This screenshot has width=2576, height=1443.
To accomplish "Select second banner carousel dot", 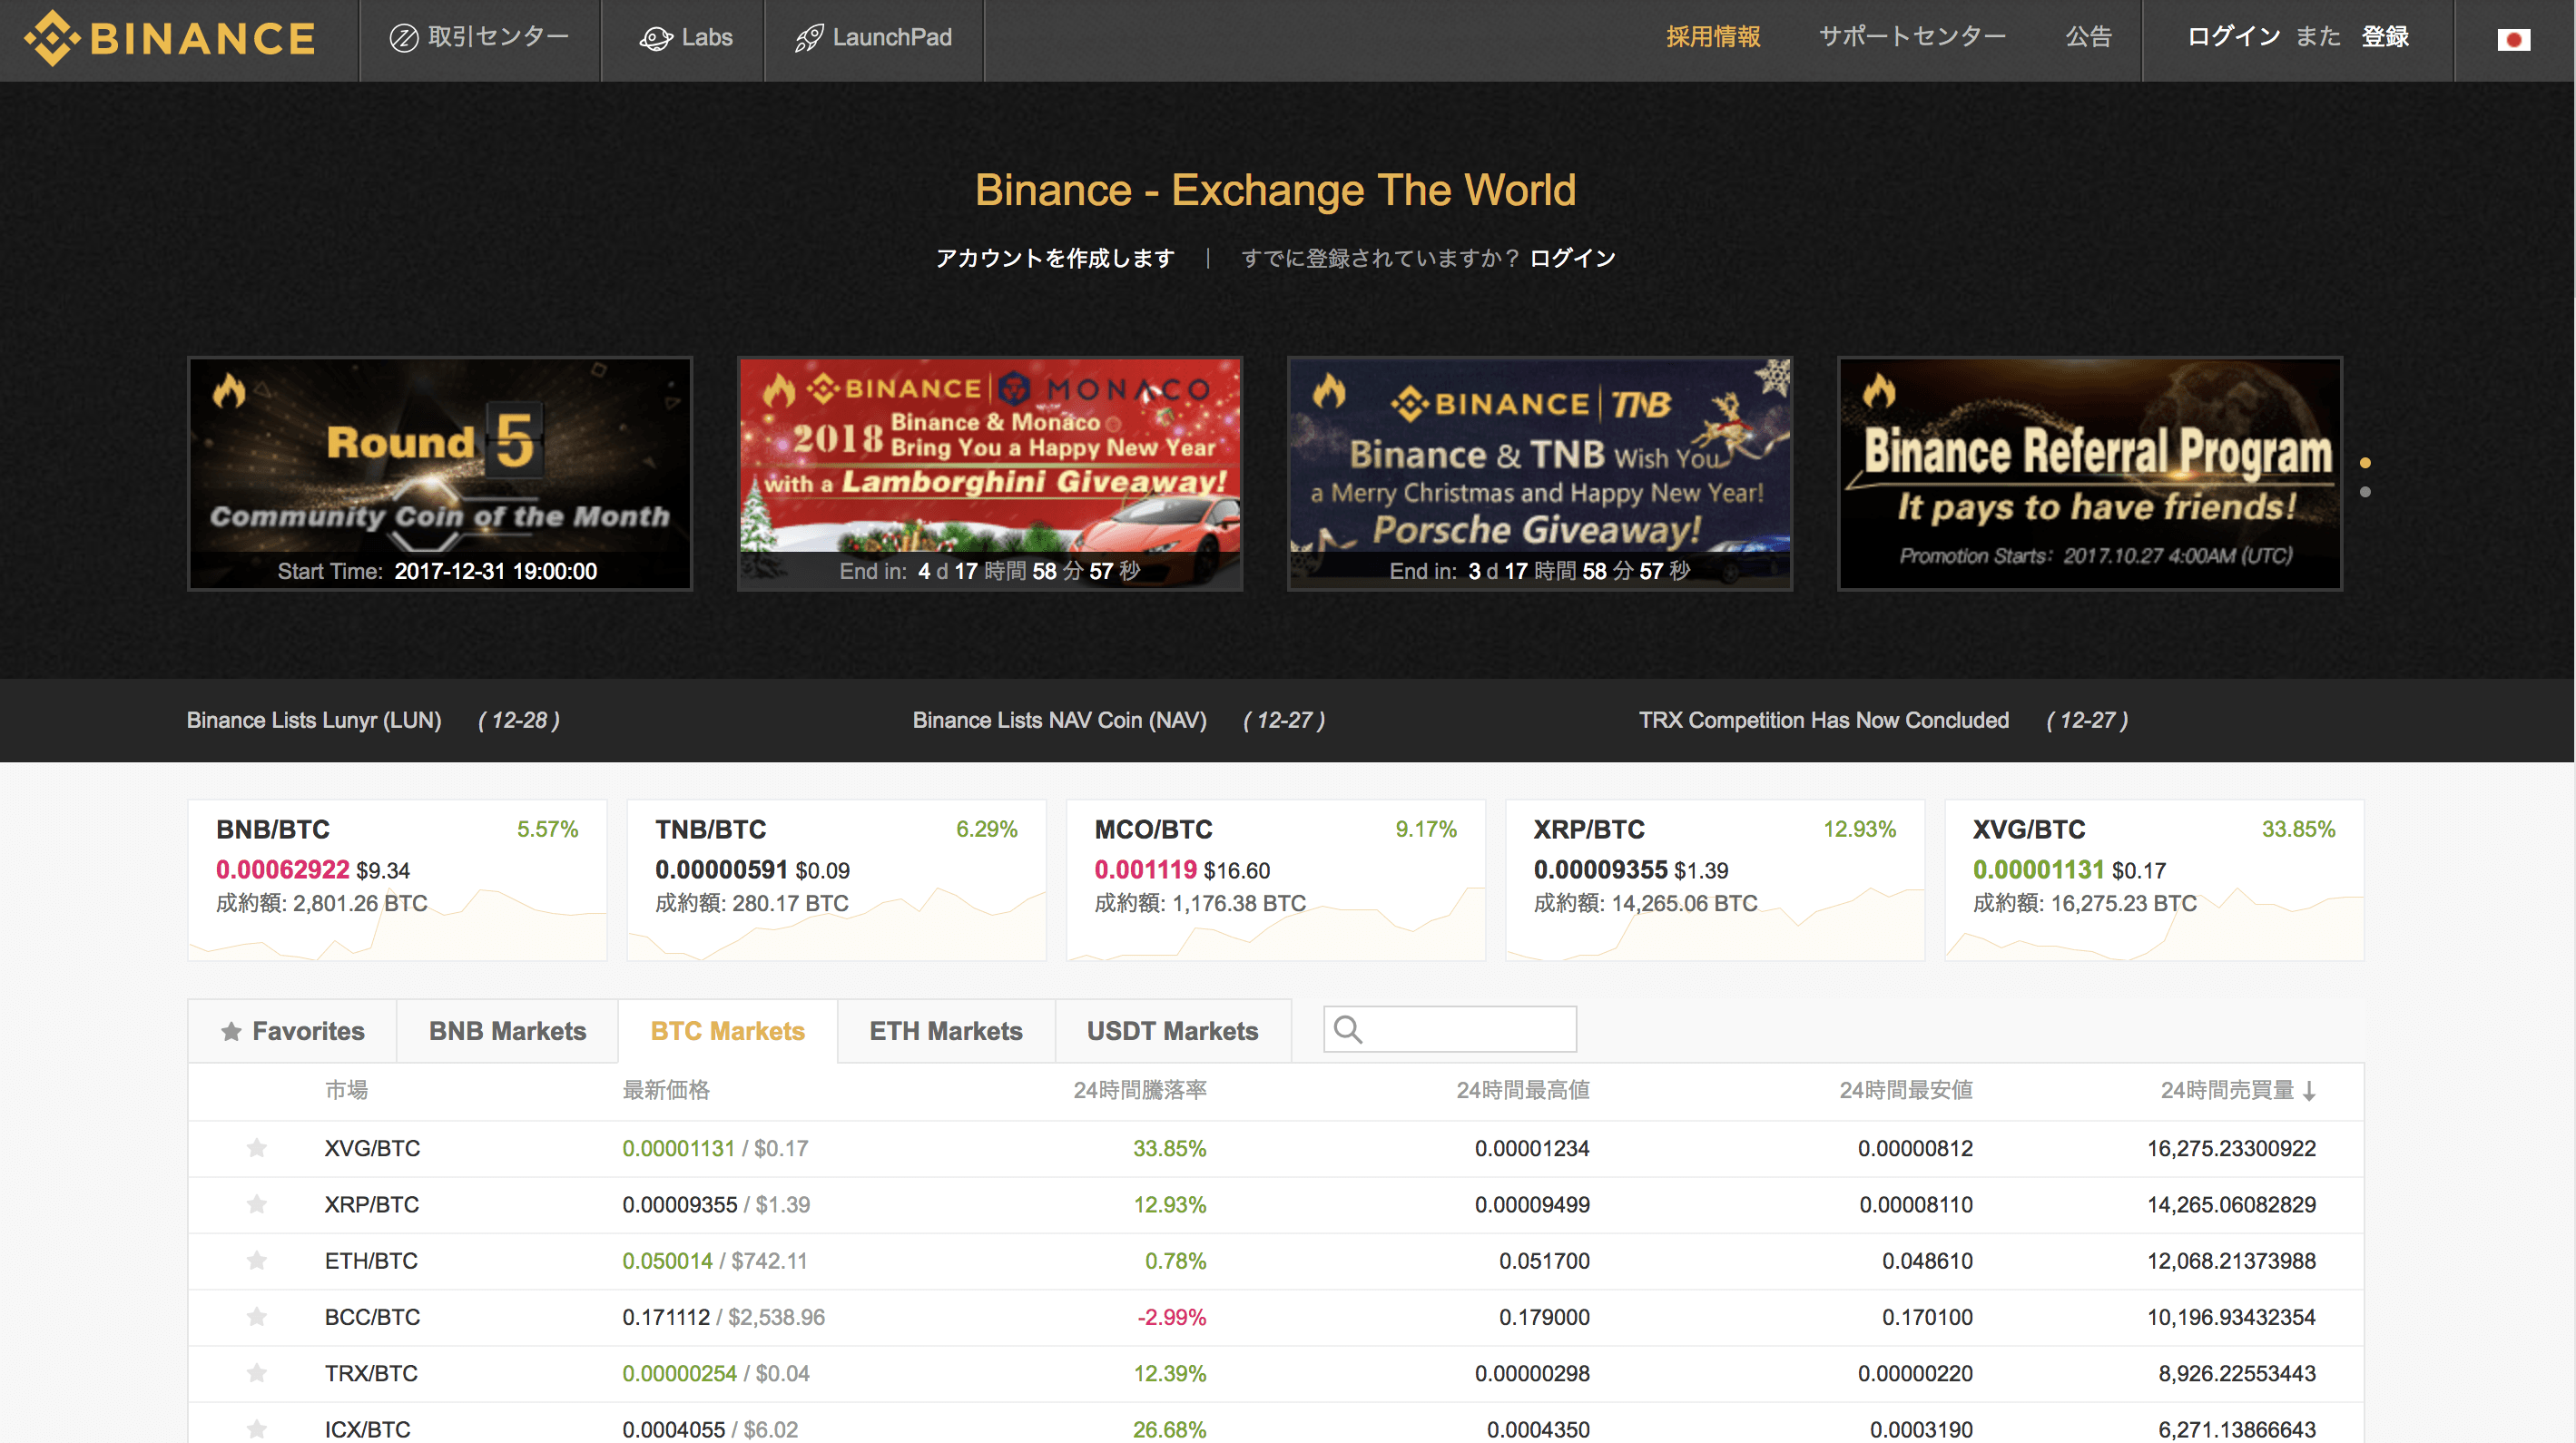I will [2365, 492].
